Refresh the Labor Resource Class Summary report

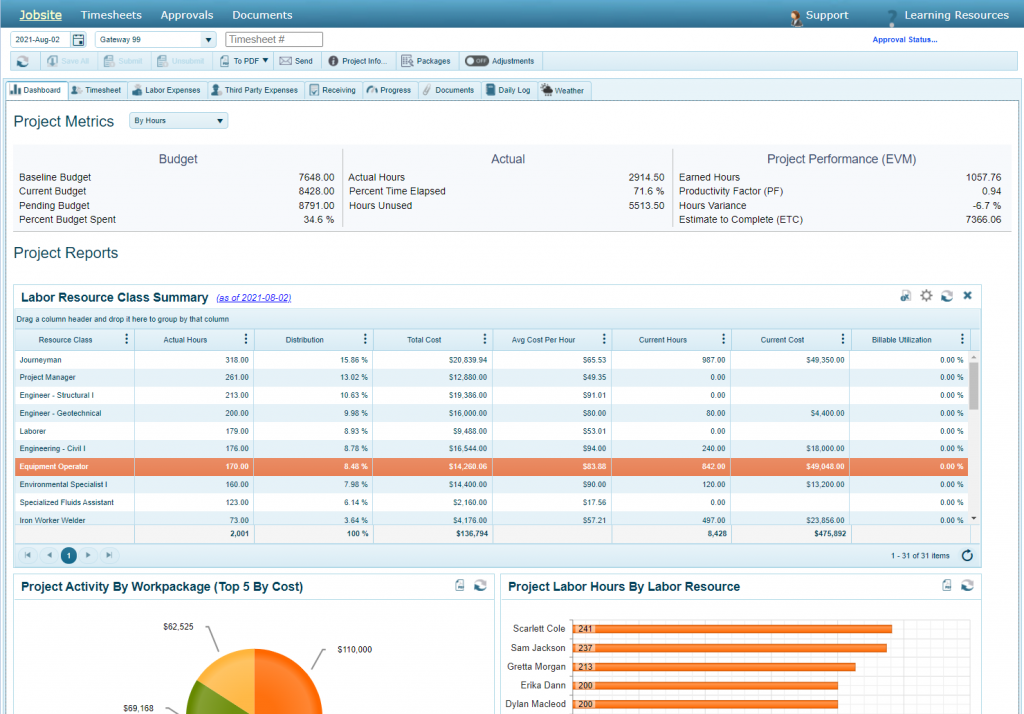pos(946,295)
